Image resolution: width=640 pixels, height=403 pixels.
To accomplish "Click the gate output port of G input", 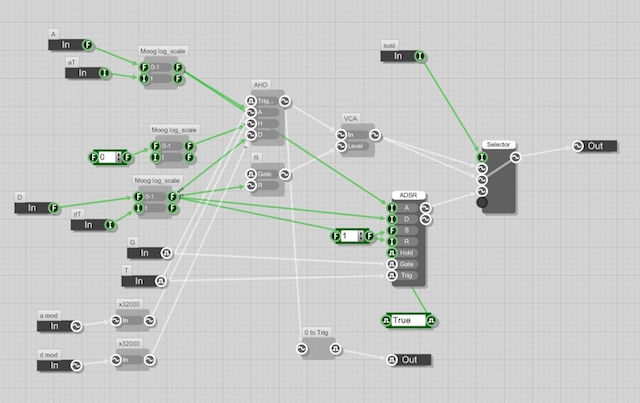I will point(163,253).
